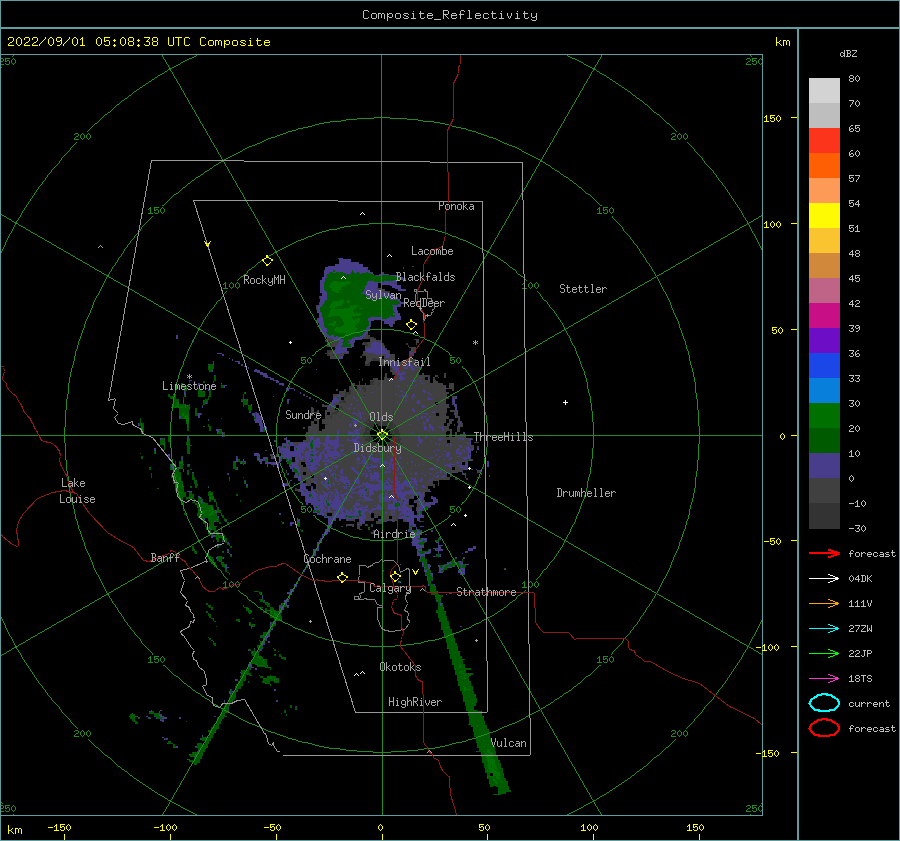Click the yellow diamond marker near RockyMH
This screenshot has width=900, height=841.
pos(267,261)
